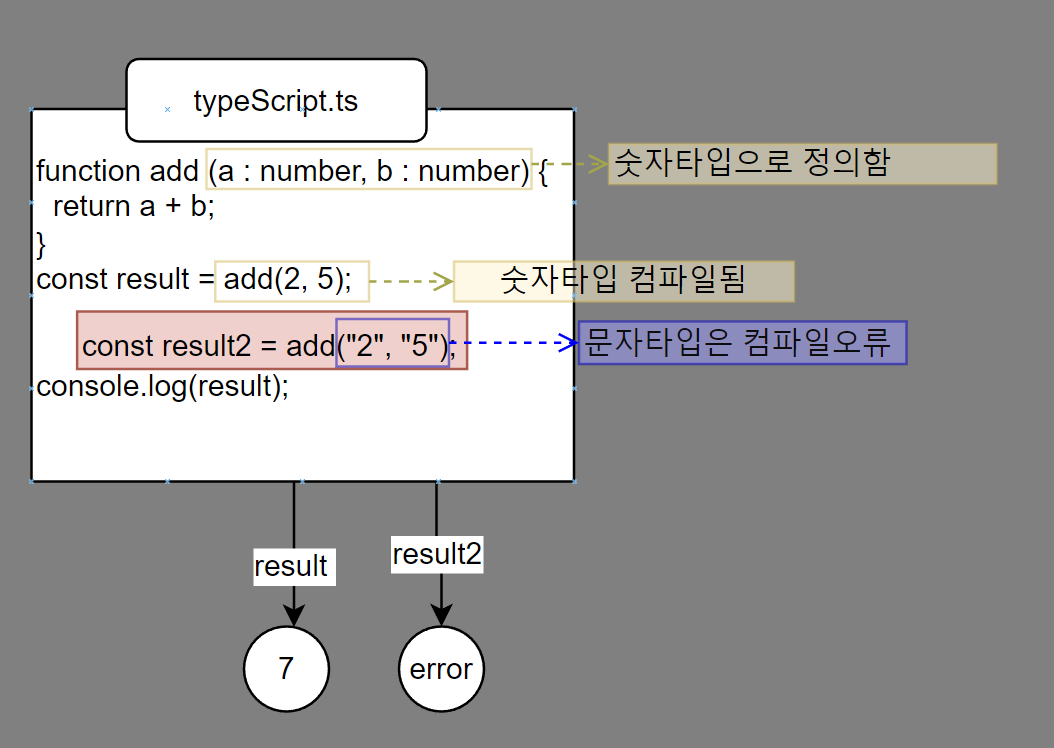Image resolution: width=1054 pixels, height=748 pixels.
Task: Click the result2 edge label
Action: tap(436, 554)
